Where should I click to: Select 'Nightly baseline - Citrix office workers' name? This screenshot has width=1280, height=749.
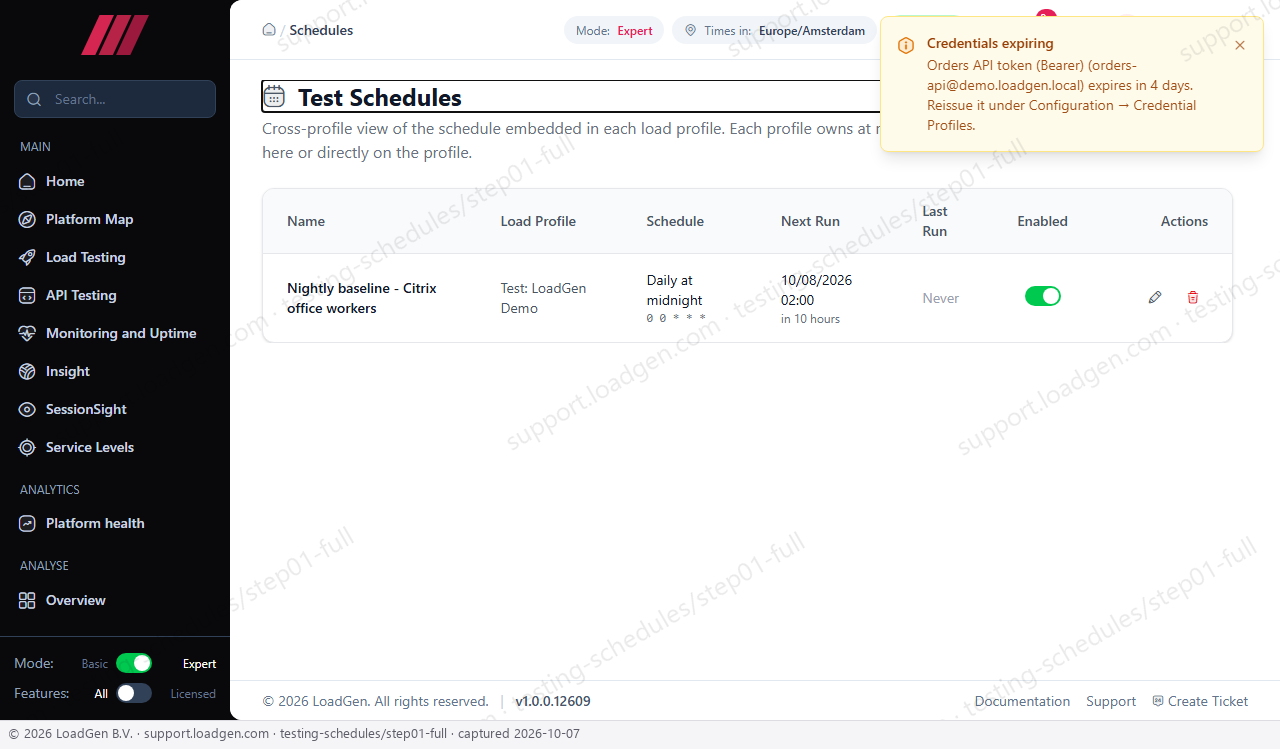pos(362,298)
